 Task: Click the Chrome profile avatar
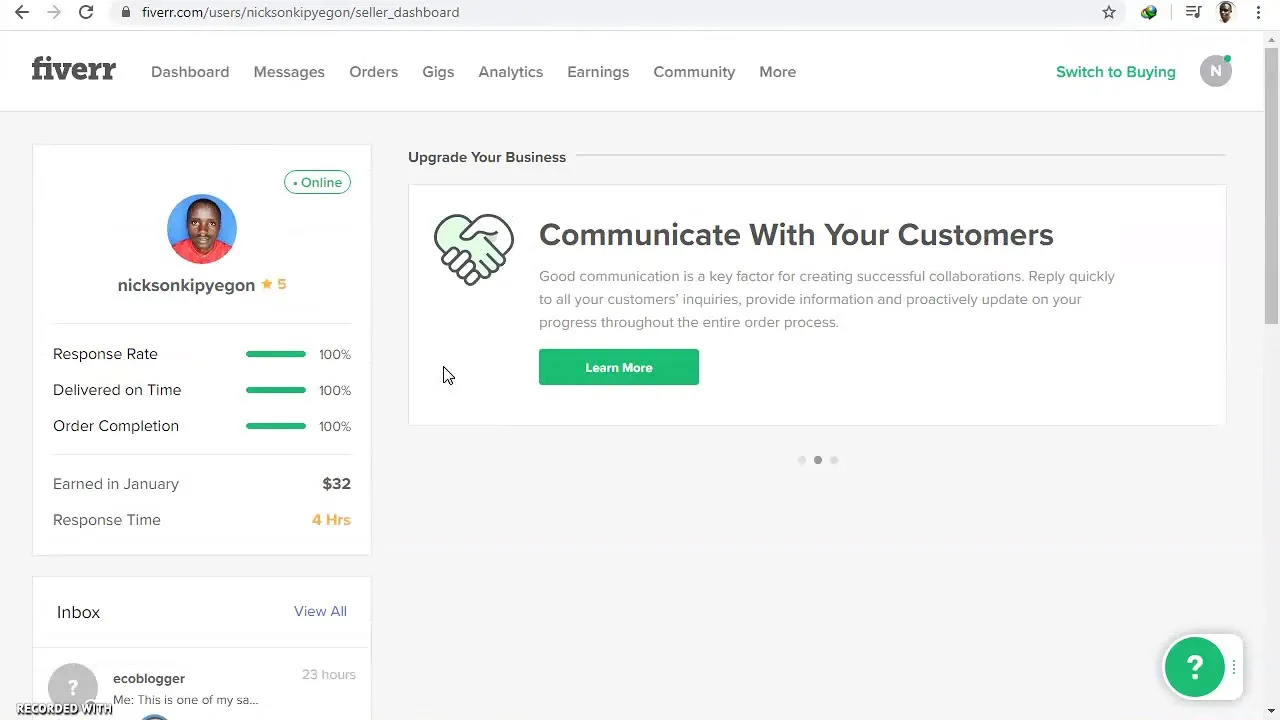tap(1226, 12)
